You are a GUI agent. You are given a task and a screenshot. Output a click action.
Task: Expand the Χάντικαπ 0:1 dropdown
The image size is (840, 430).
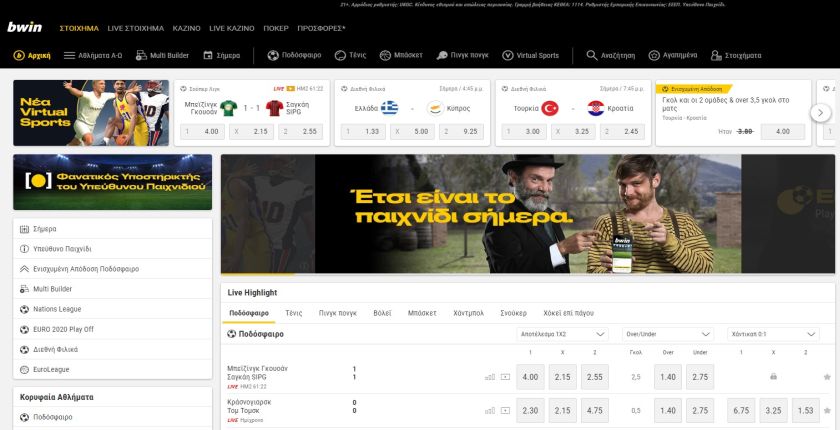click(773, 334)
